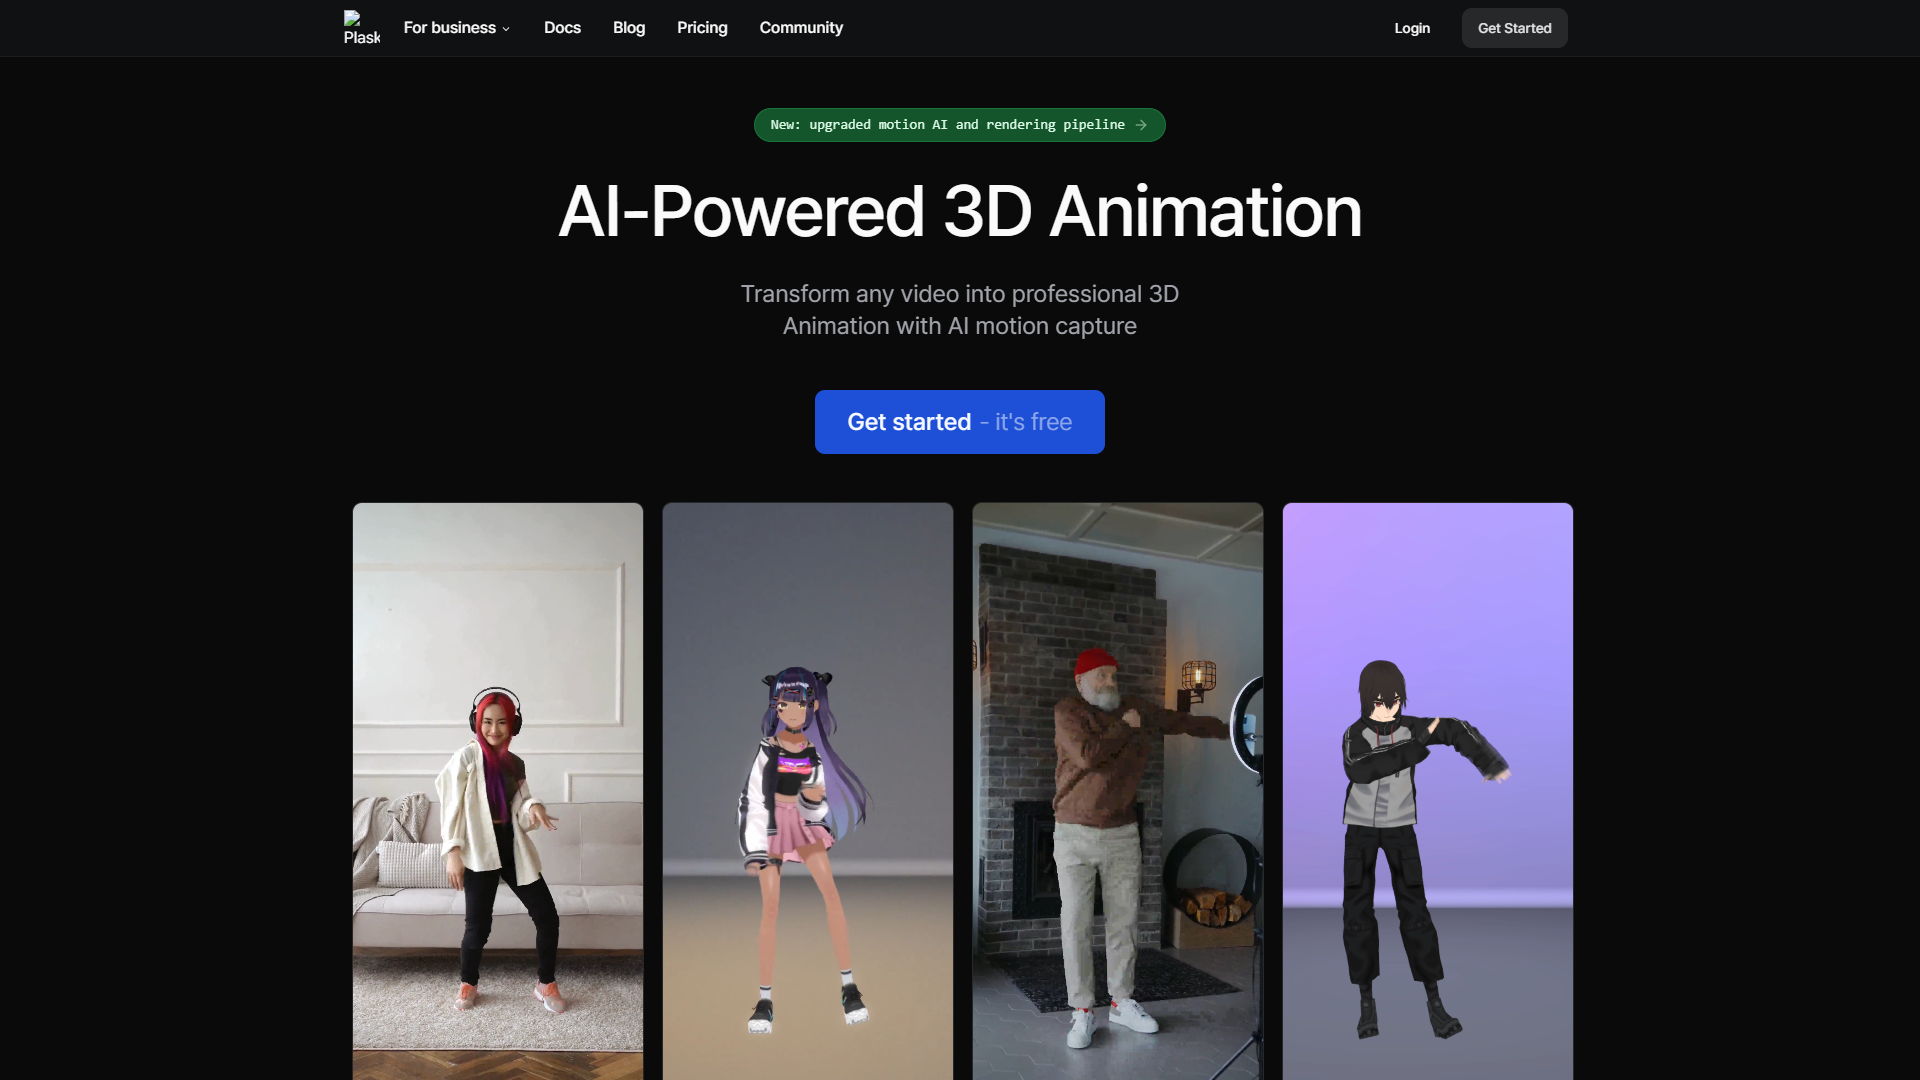Screen dimensions: 1920x1080
Task: Click the broken image icon above Plask
Action: coord(352,18)
